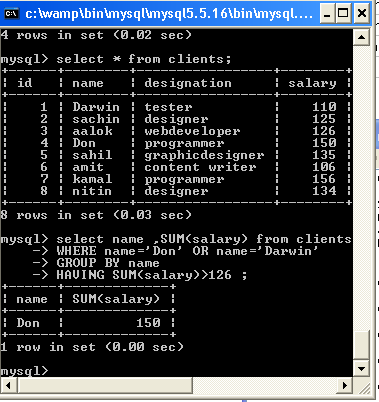Click the name 'Darwin' in table row 1
This screenshot has width=379, height=402.
96,107
